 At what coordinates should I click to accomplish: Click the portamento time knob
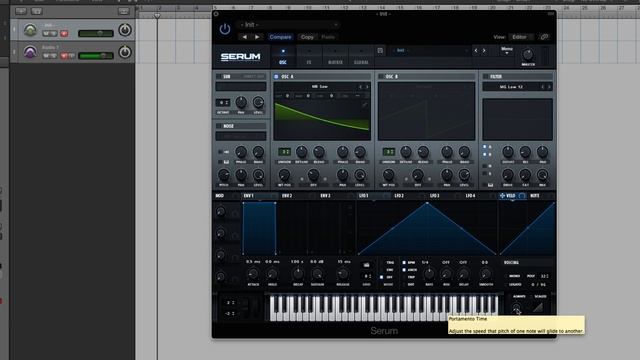click(x=516, y=307)
